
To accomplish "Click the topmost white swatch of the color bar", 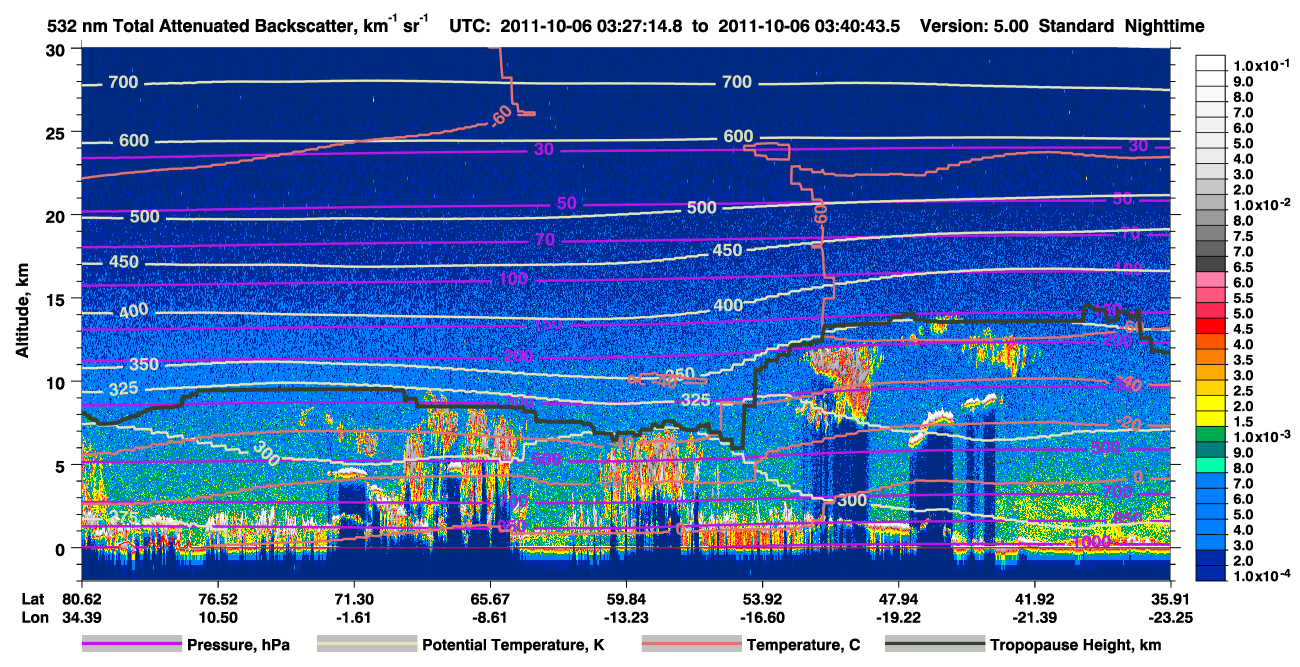I will click(1212, 64).
